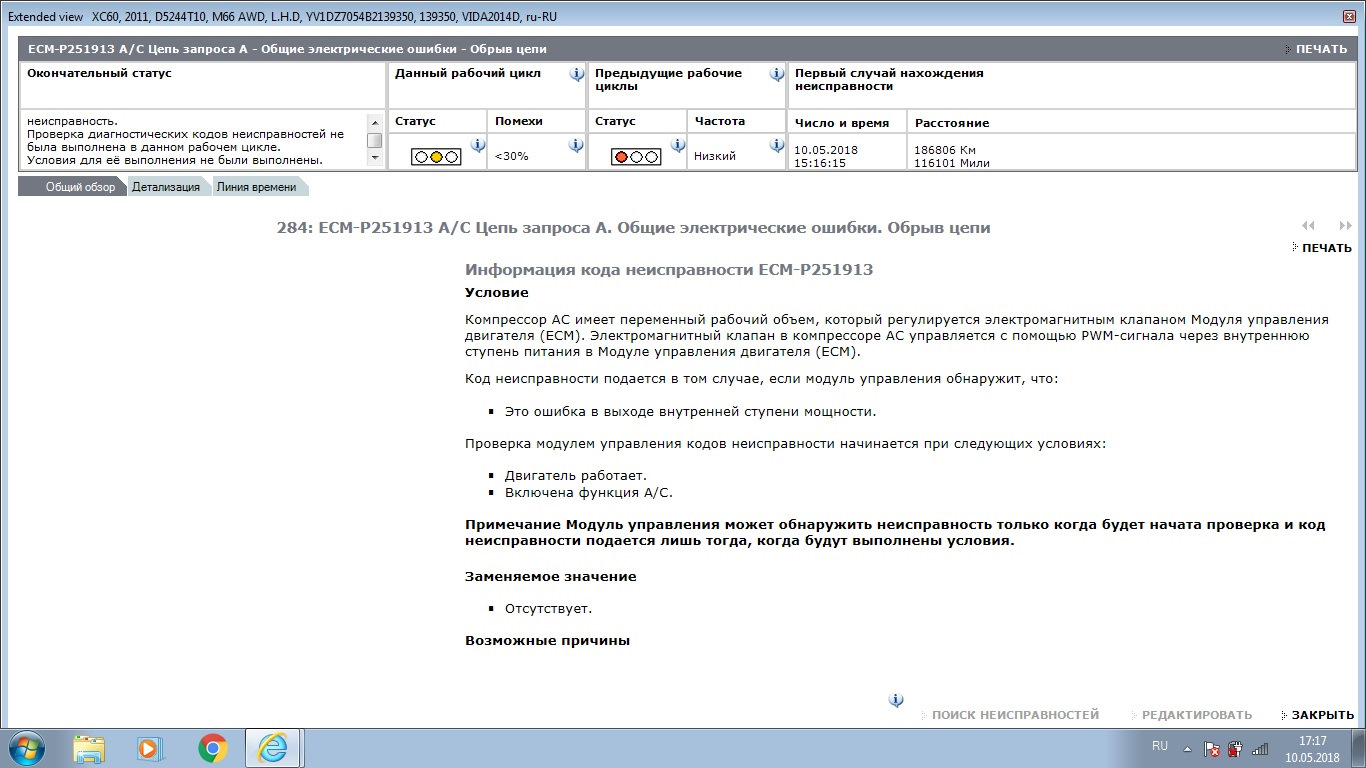Screen dimensions: 1366x768
Task: Click the "186806 Км" distance value
Action: [945, 150]
